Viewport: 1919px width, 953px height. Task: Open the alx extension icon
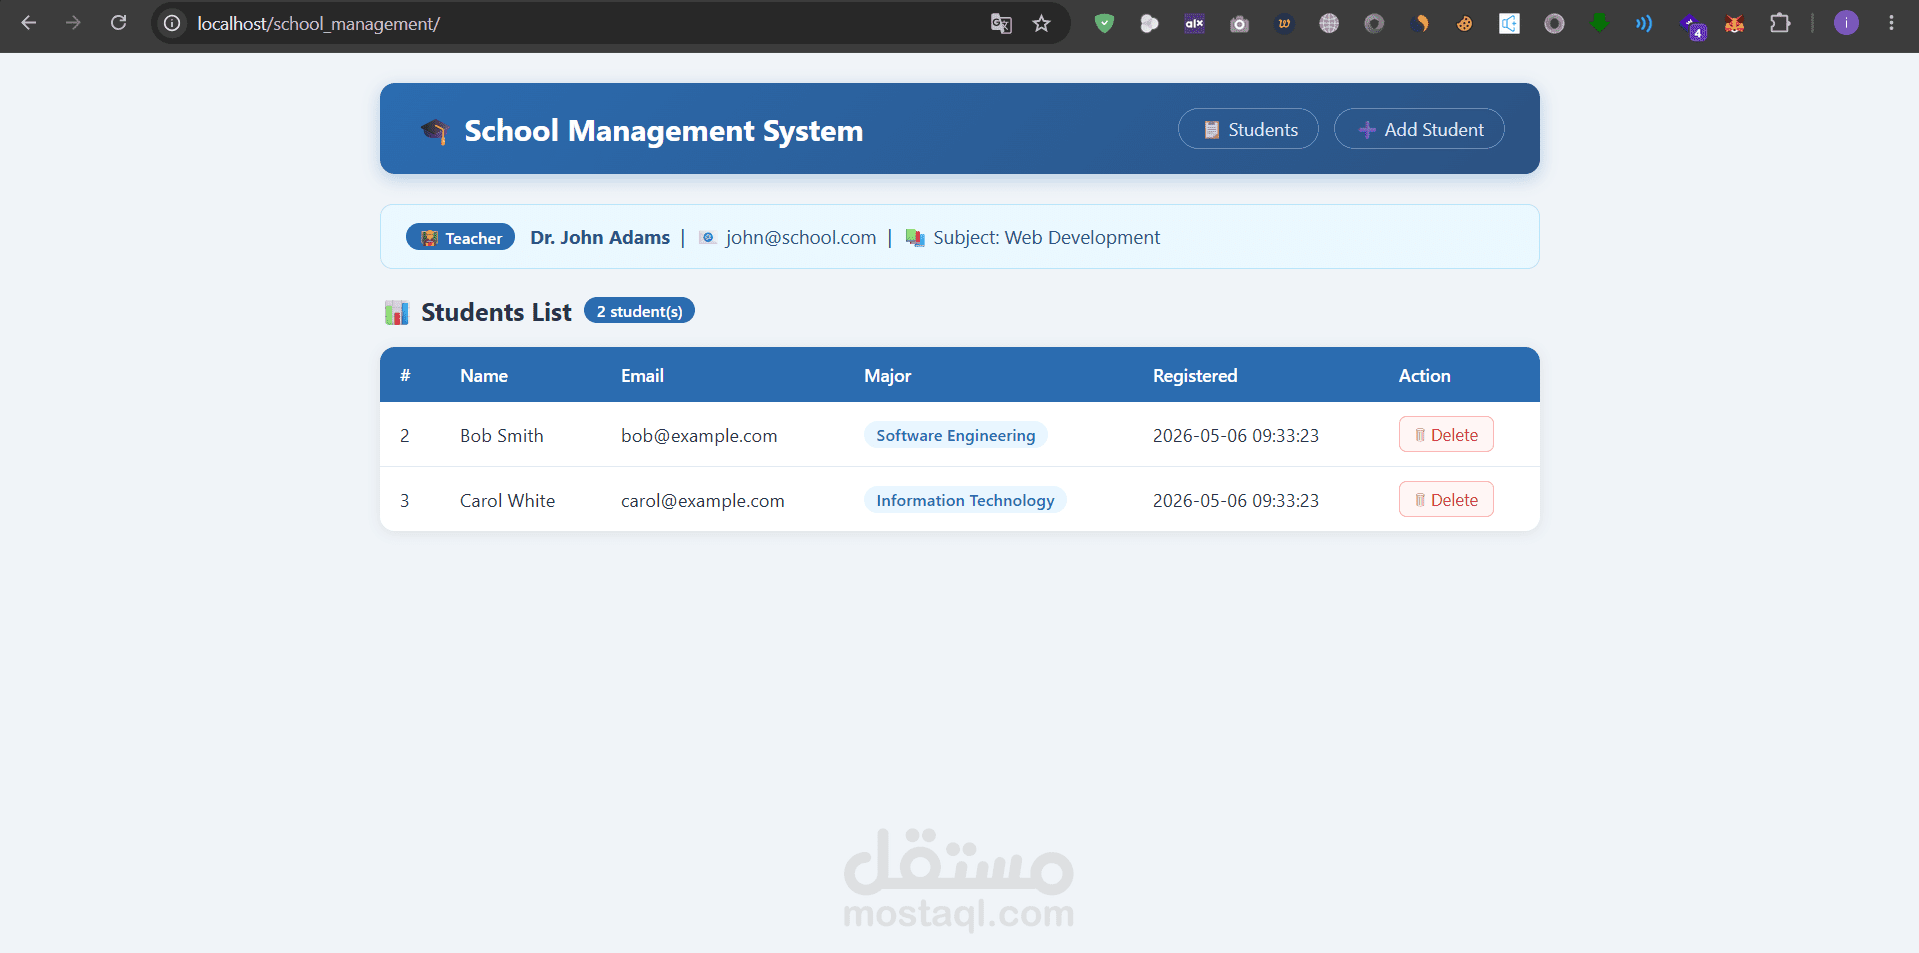1194,23
